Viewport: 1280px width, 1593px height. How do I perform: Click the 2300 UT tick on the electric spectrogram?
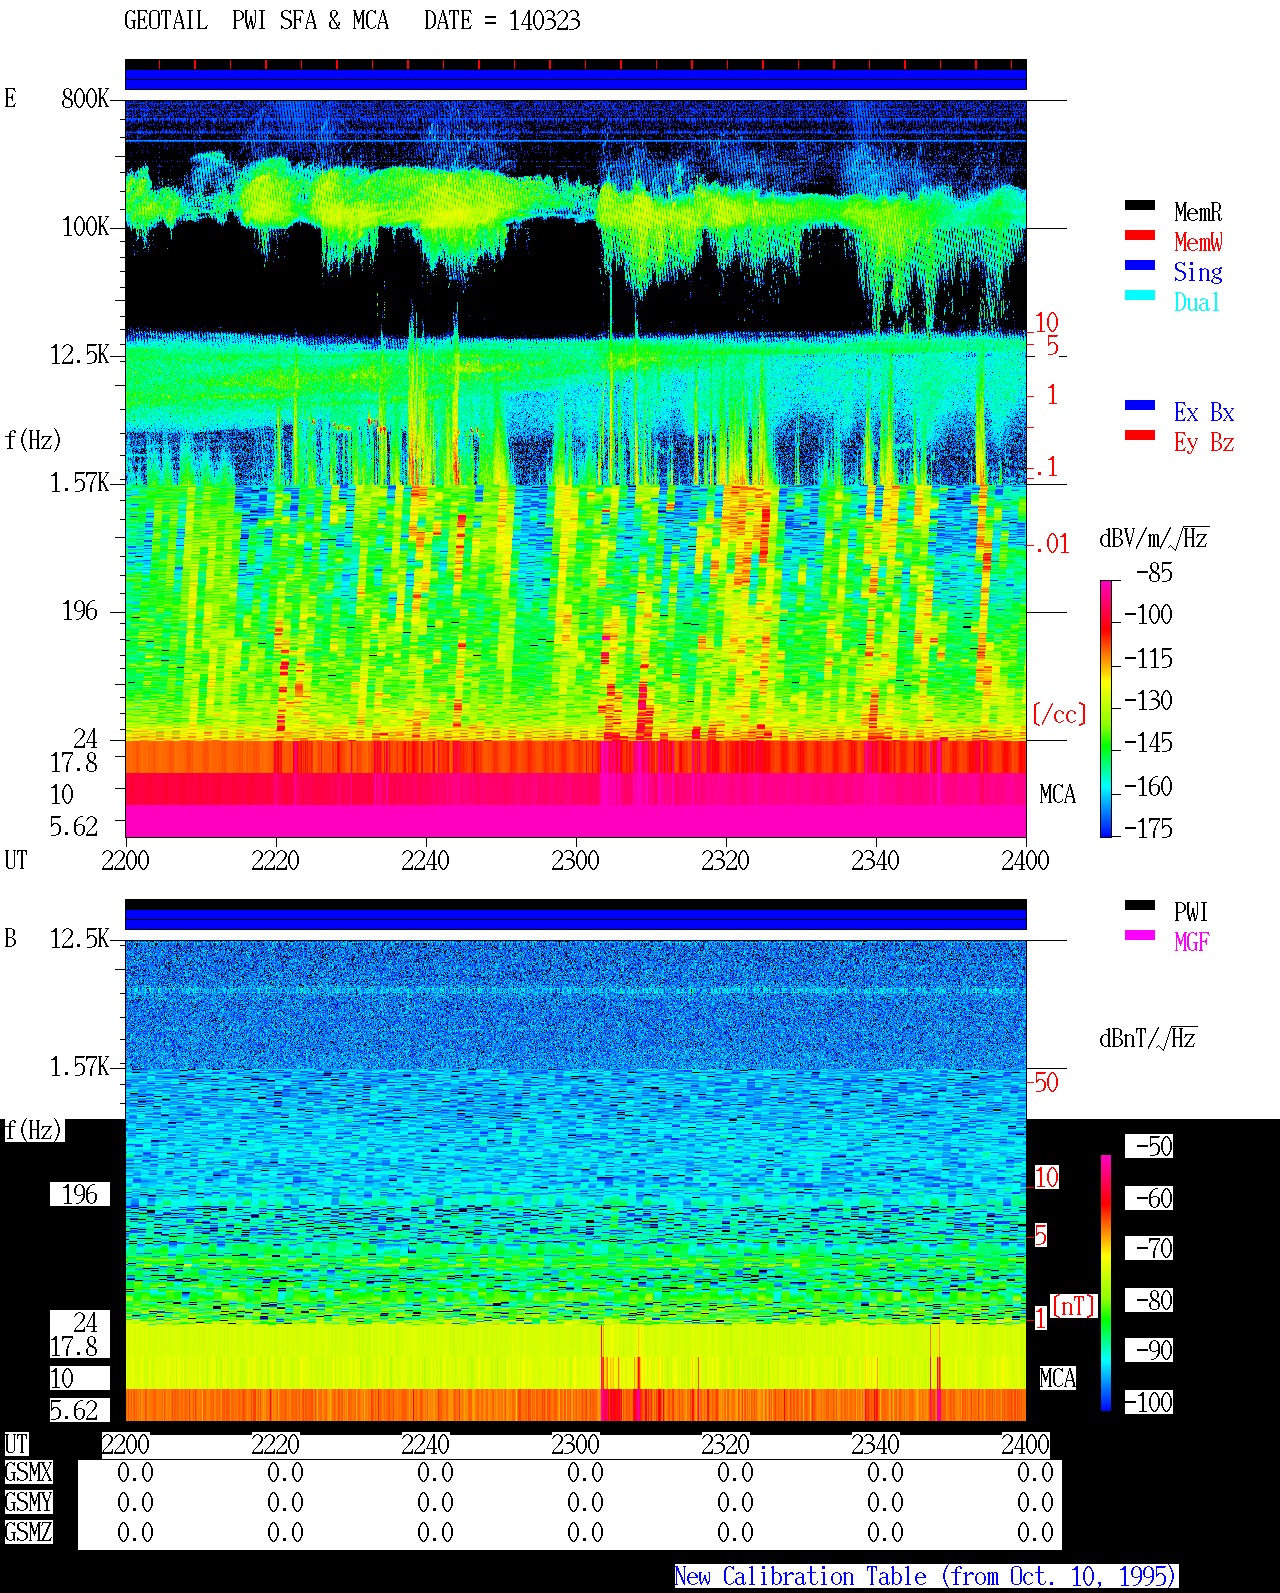(x=575, y=861)
